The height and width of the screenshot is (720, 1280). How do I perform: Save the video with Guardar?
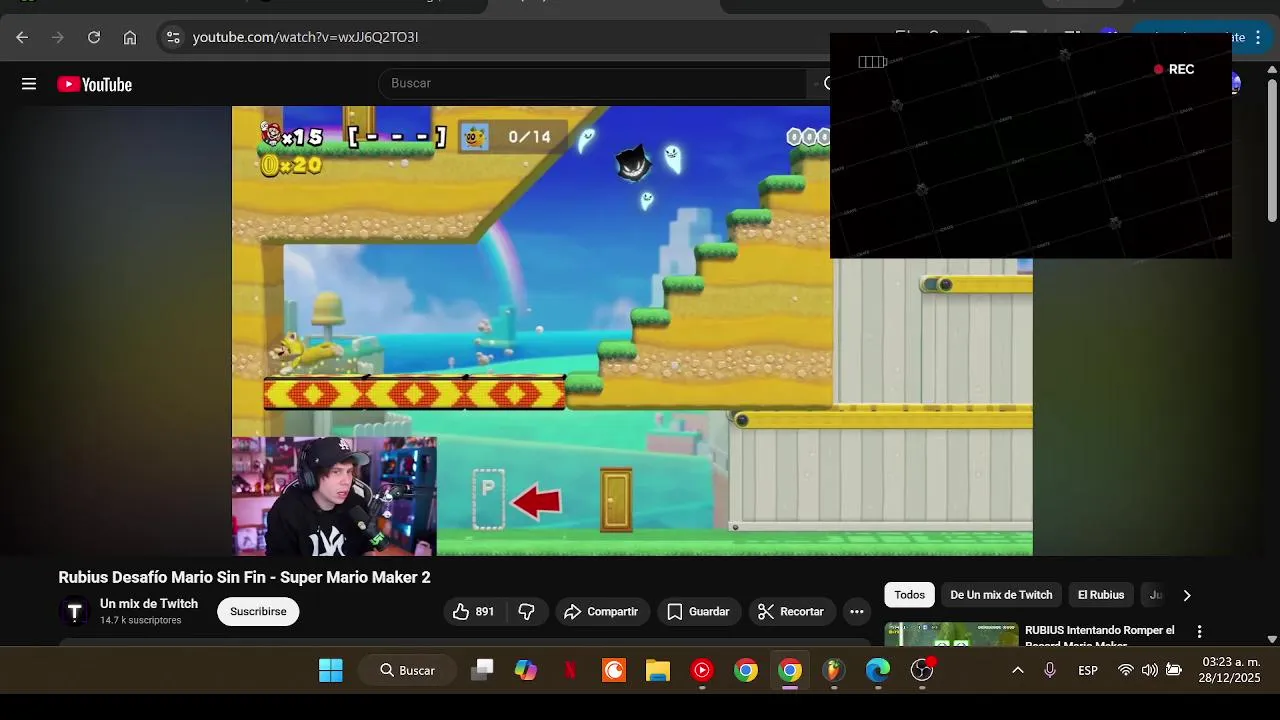[698, 611]
